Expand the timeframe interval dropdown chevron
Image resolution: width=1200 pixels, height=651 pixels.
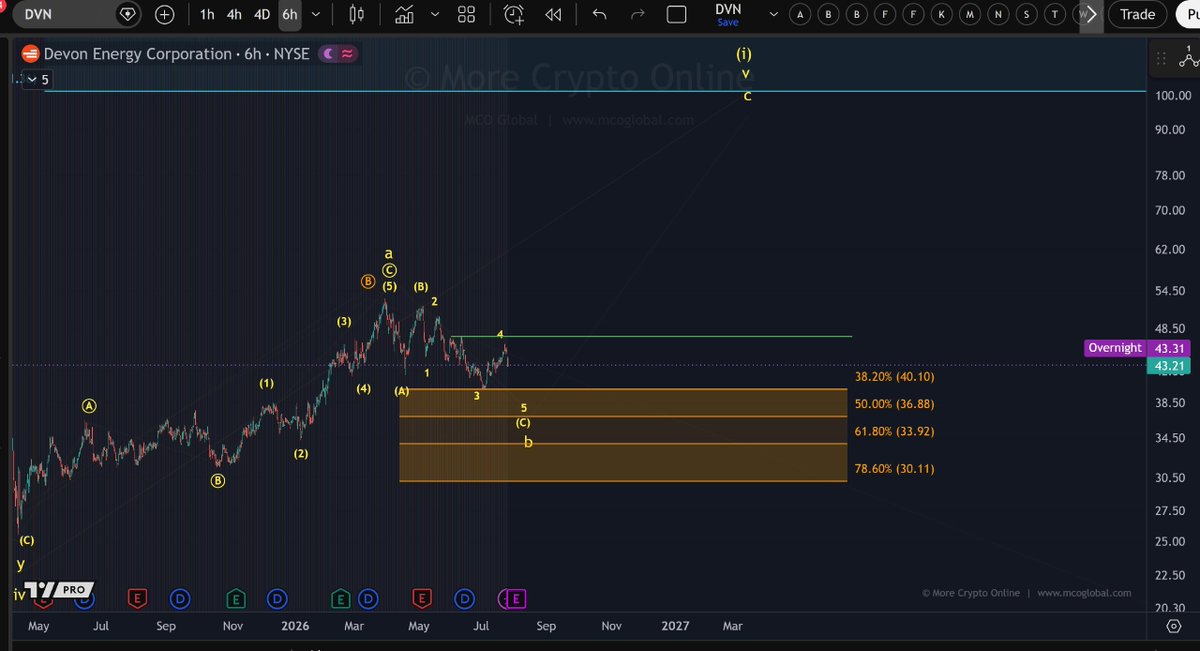click(x=316, y=14)
